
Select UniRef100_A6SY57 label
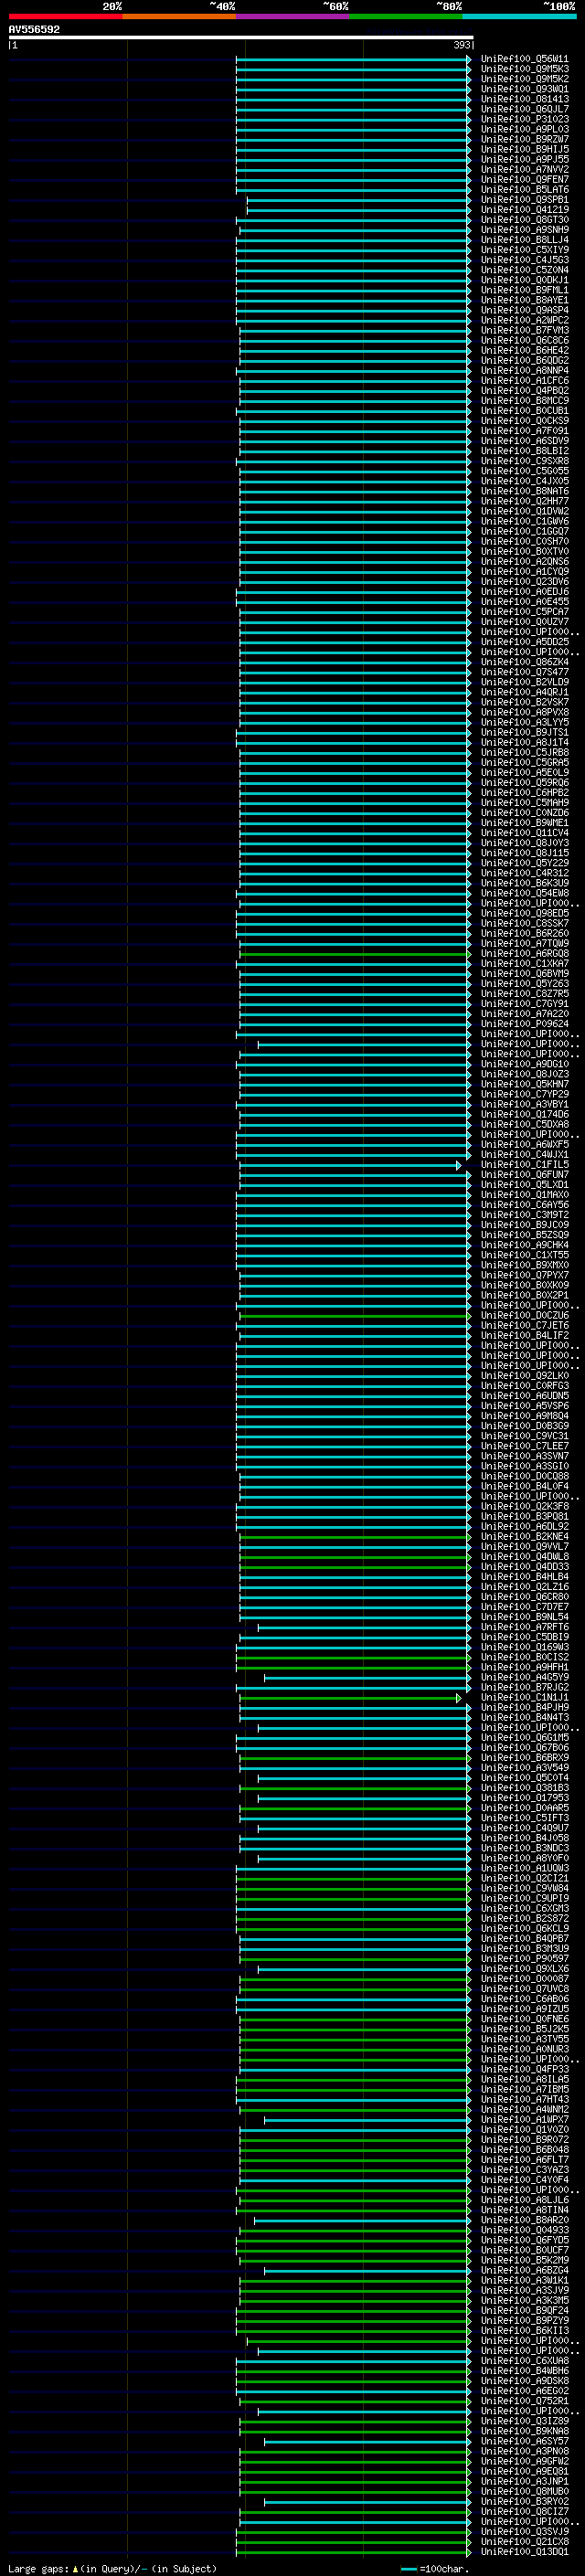pyautogui.click(x=525, y=2442)
